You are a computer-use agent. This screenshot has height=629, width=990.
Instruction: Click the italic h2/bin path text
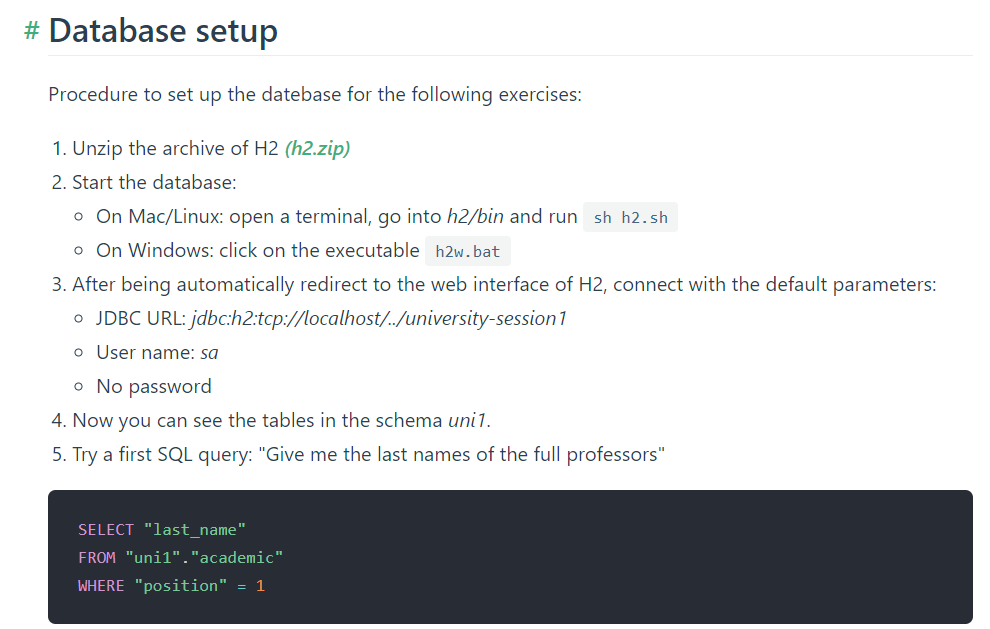(475, 217)
